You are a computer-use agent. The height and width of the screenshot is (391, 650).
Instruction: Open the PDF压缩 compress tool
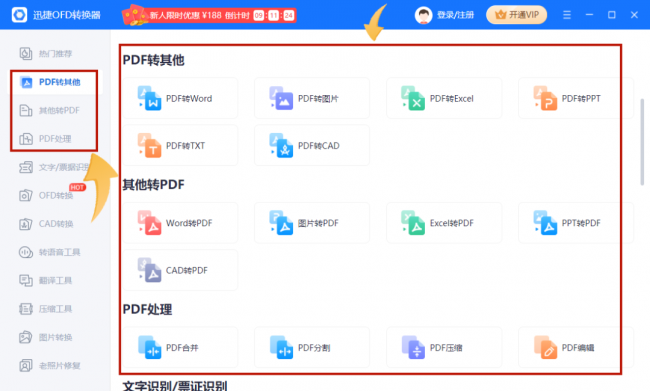(444, 347)
